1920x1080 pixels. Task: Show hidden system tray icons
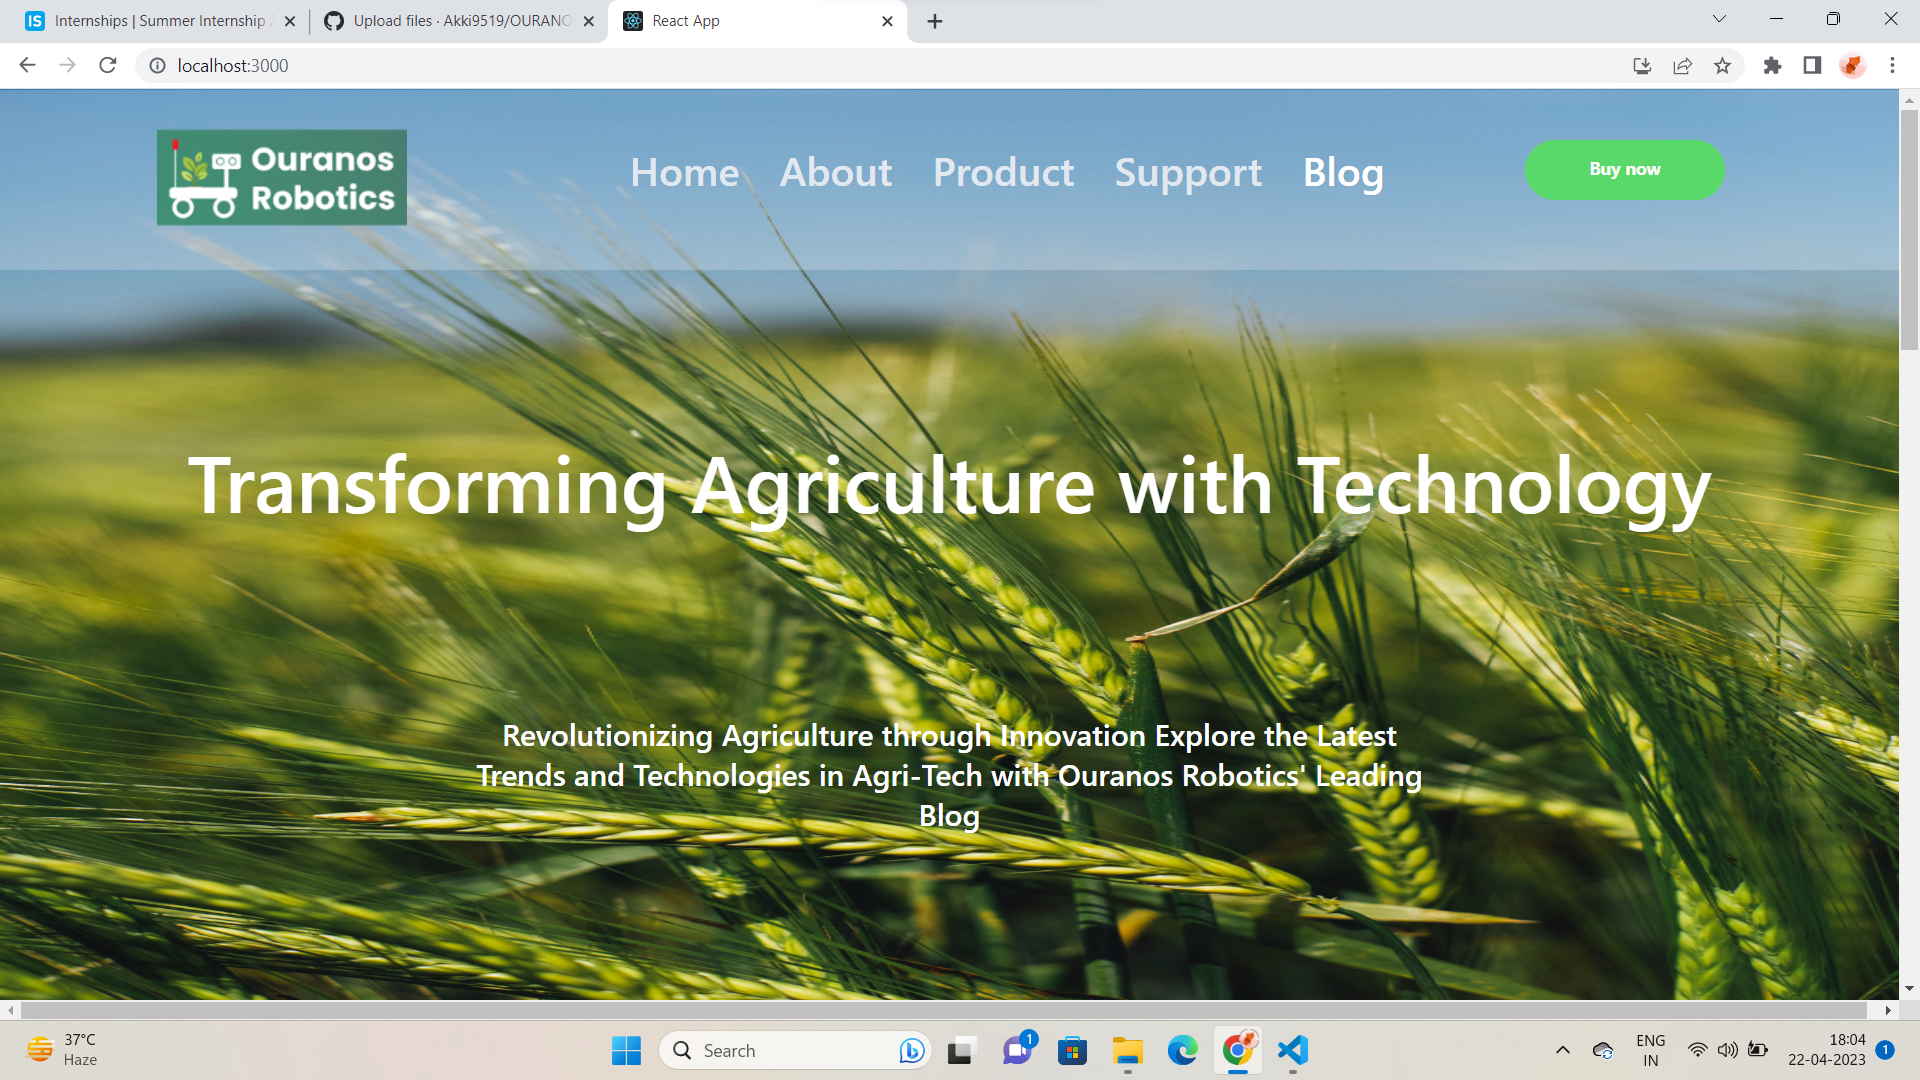[x=1563, y=1050]
